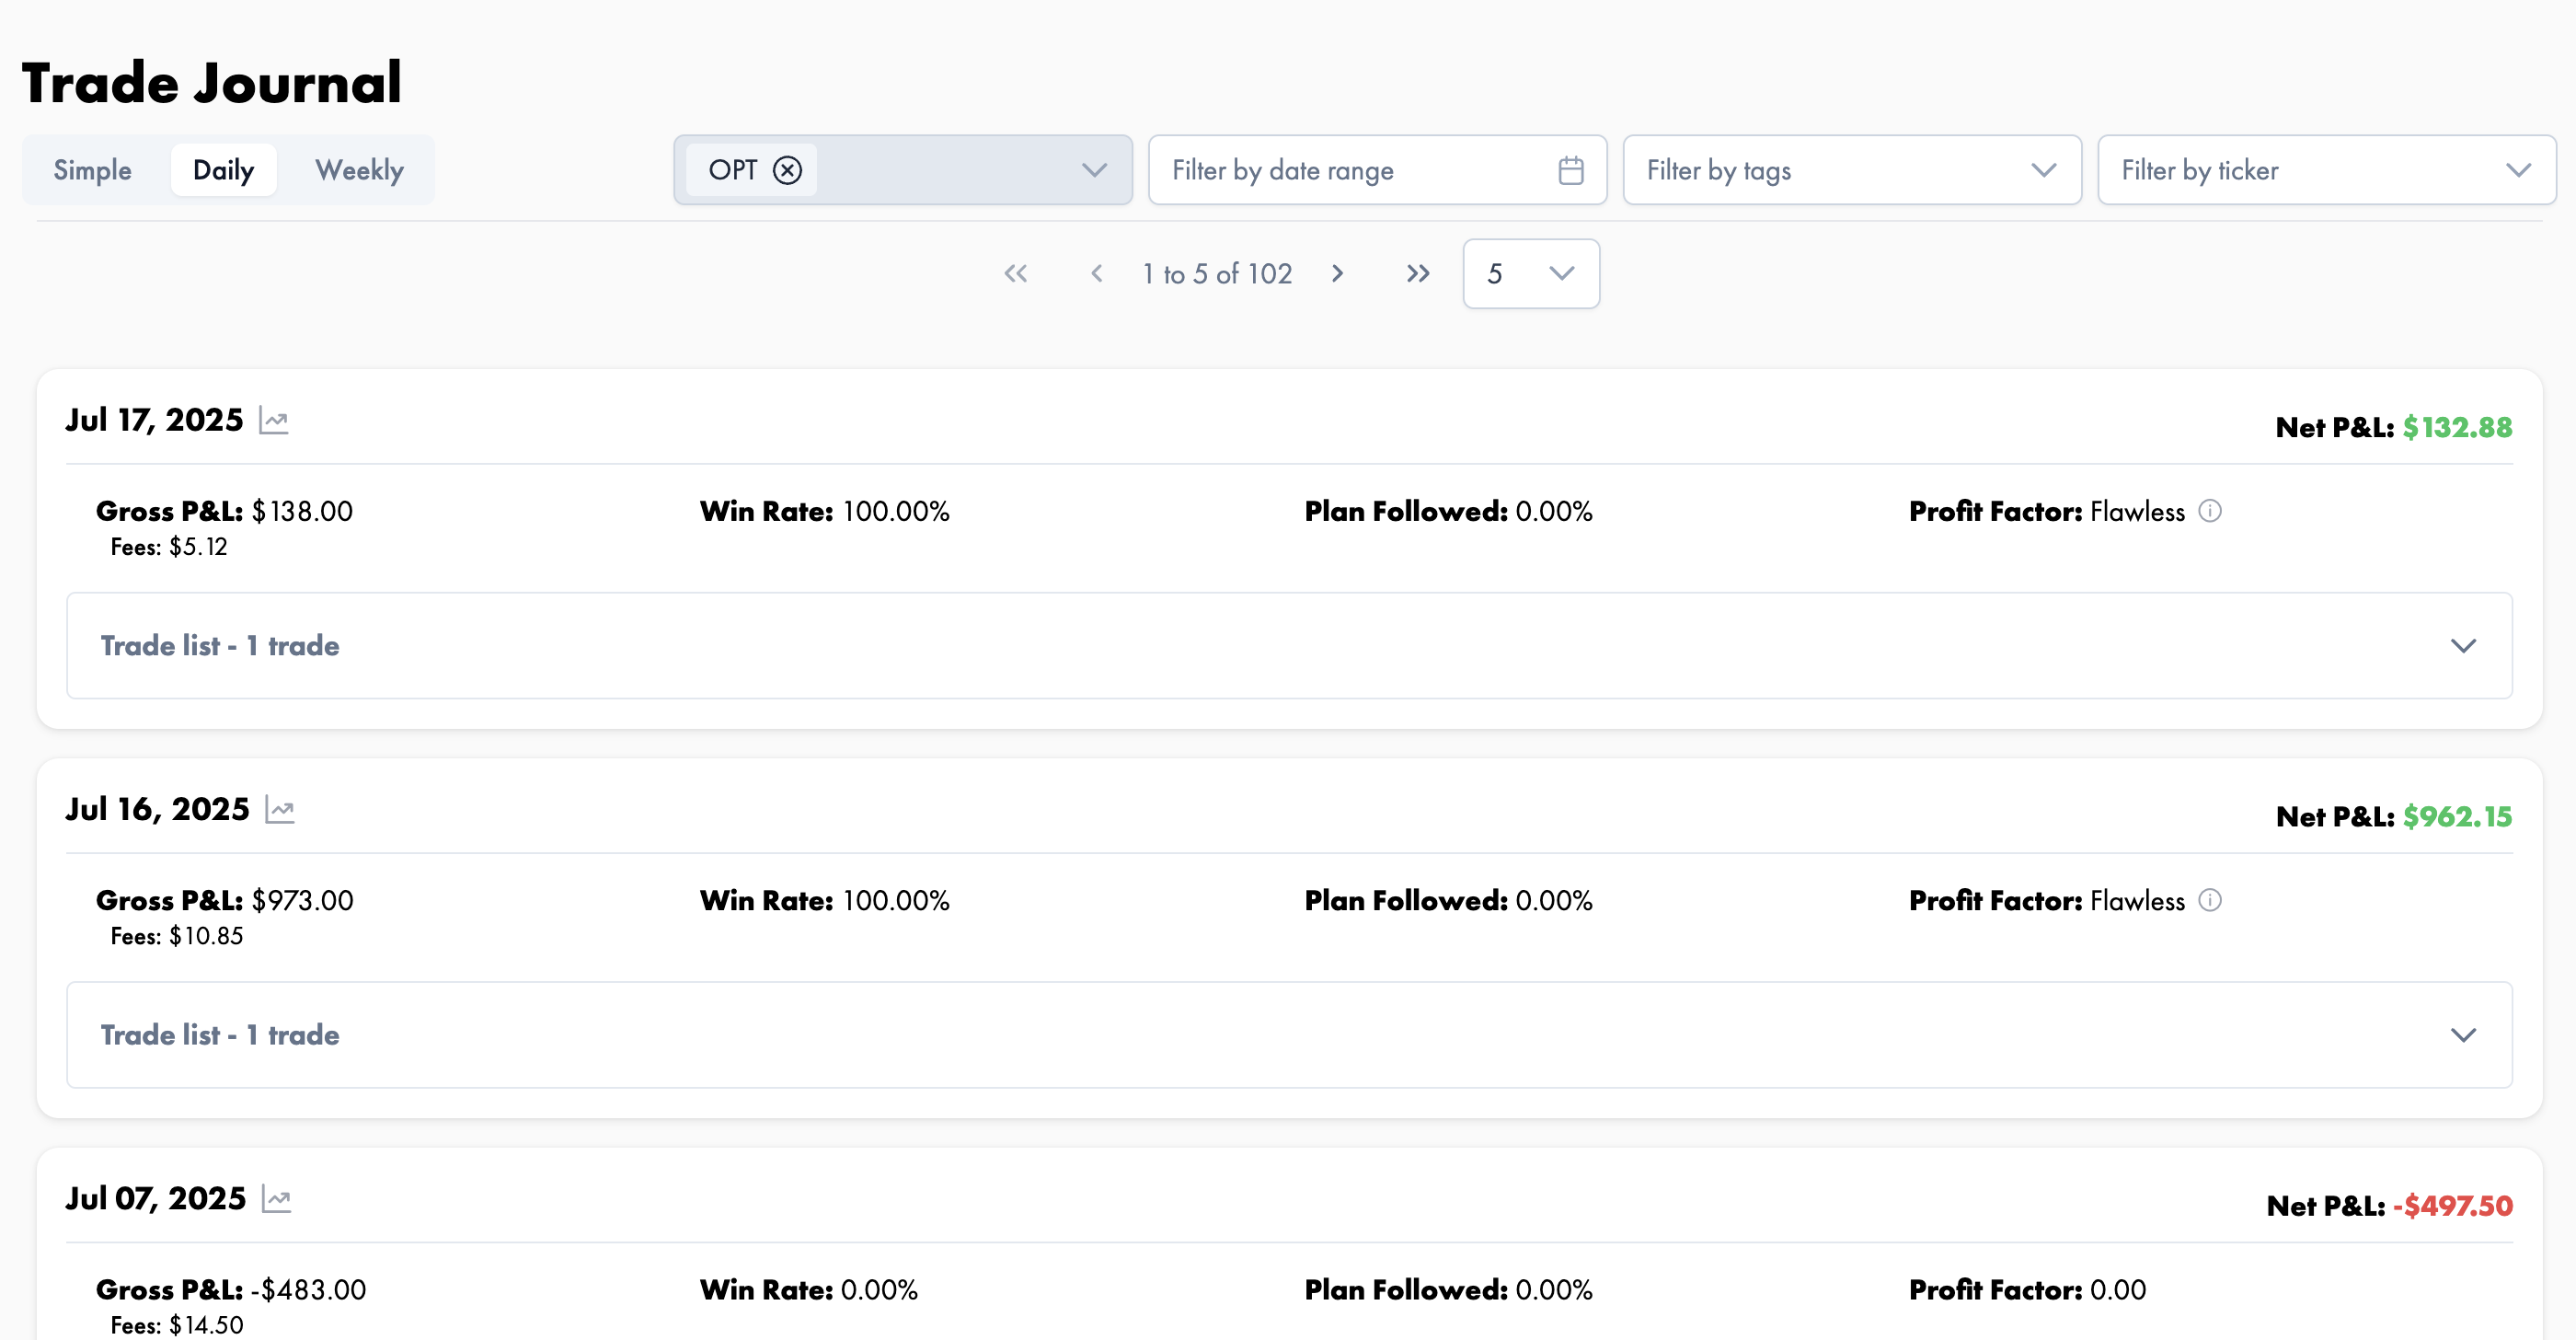Click the Jul 17 Net P&L value $132.88
The width and height of the screenshot is (2576, 1340).
coord(2457,428)
